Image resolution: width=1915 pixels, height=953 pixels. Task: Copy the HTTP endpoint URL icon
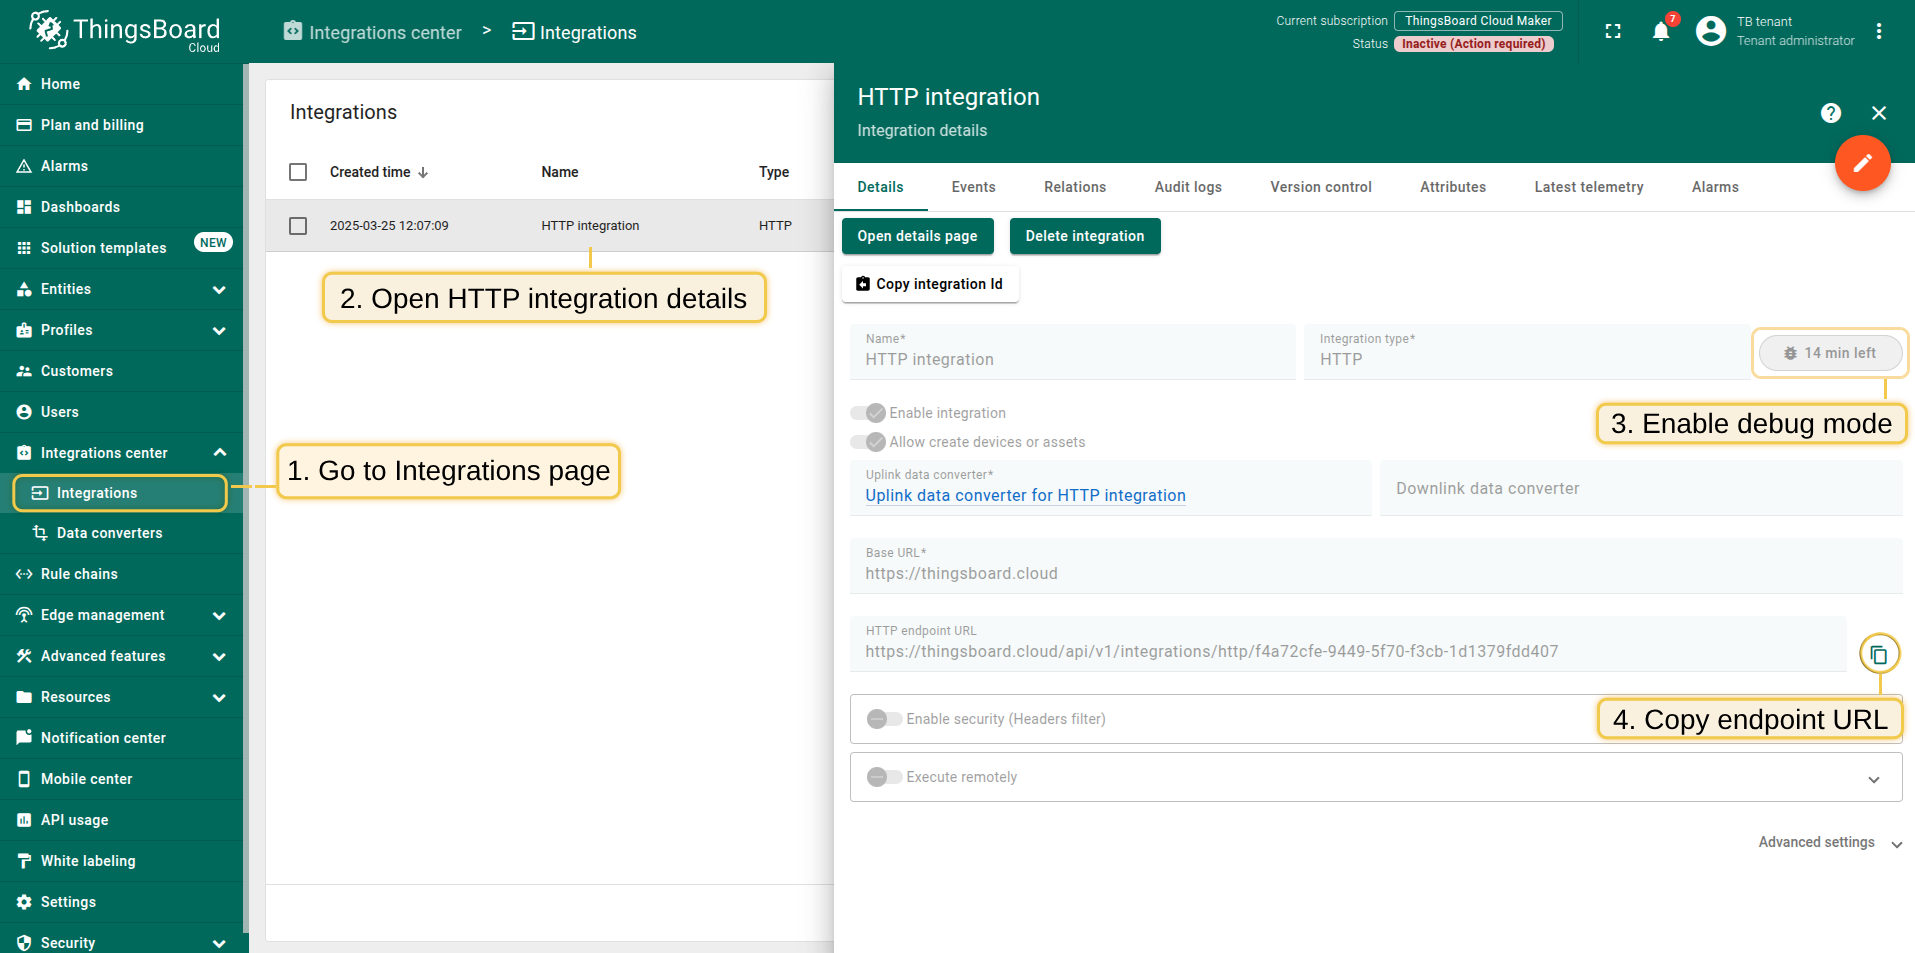(1878, 655)
